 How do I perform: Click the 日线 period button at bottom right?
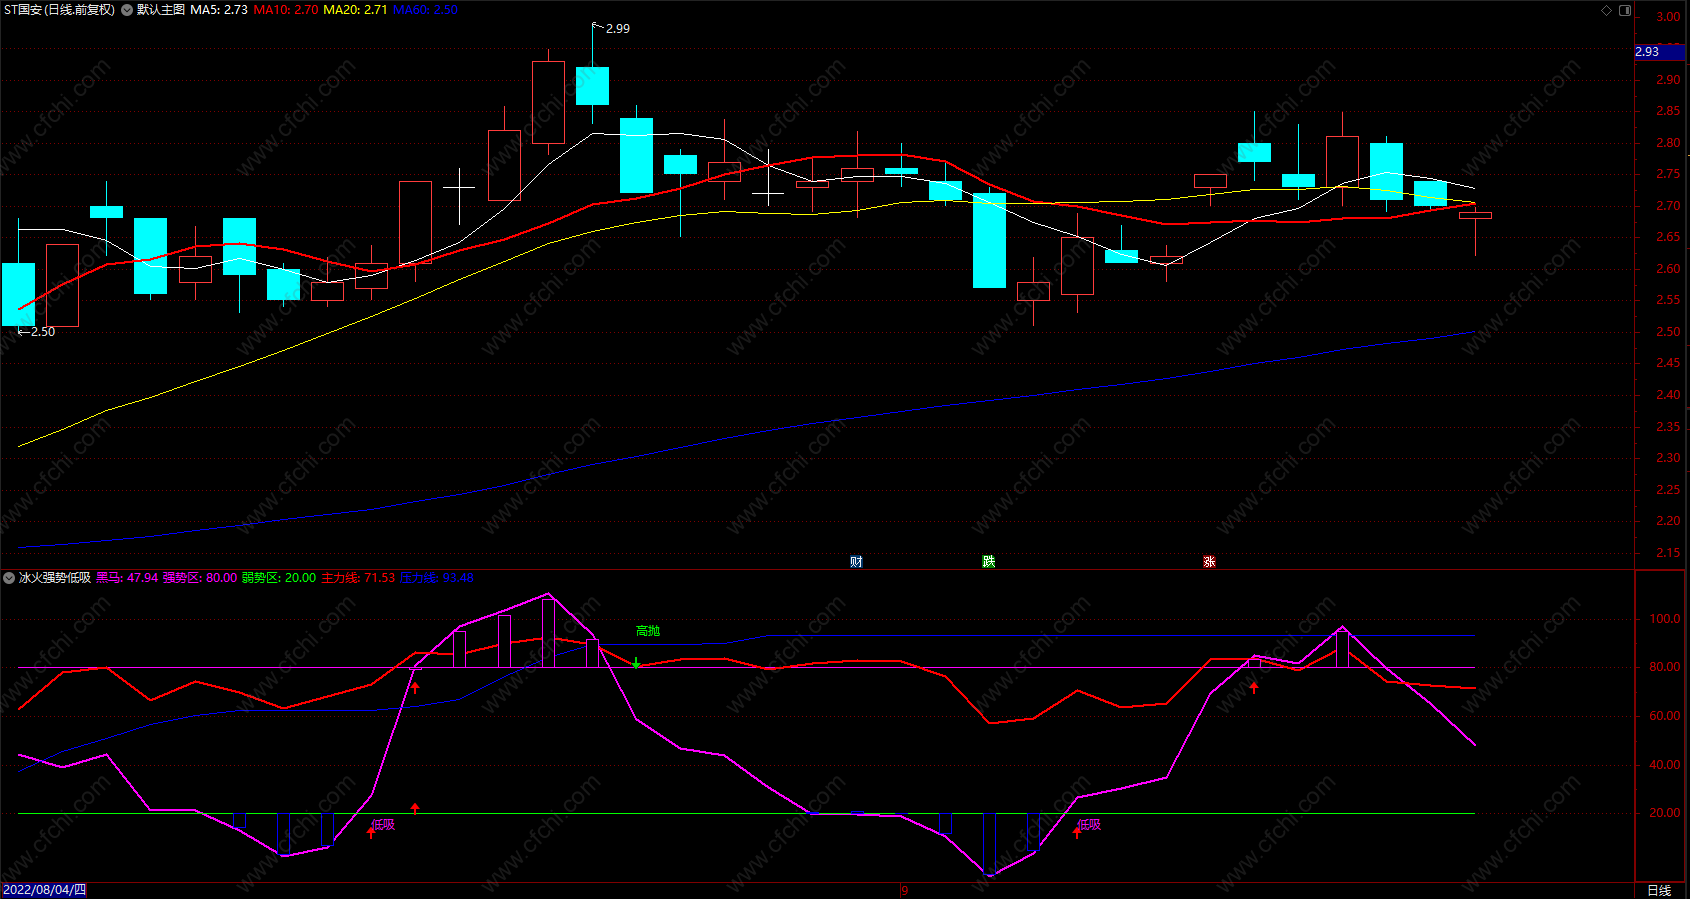tap(1659, 890)
